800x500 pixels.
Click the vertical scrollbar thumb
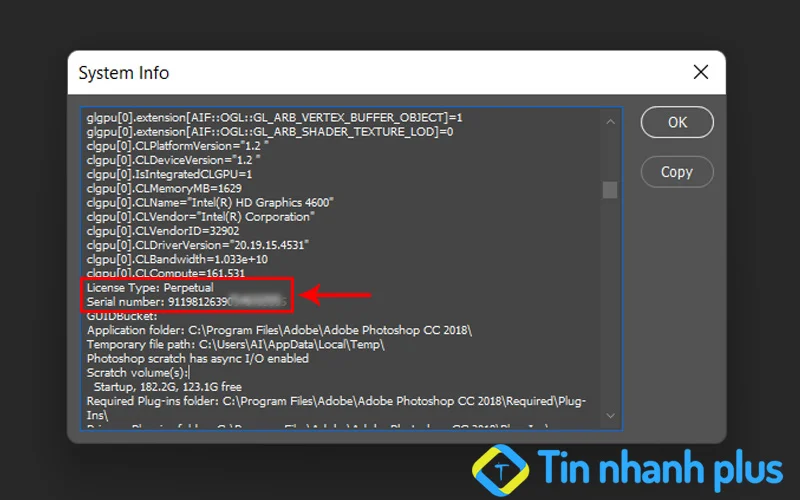(x=610, y=190)
